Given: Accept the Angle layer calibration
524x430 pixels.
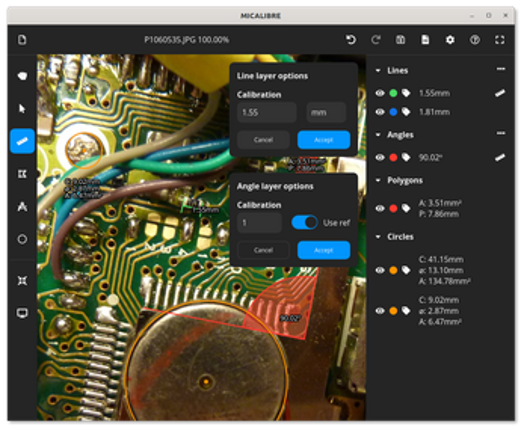Looking at the screenshot, I should [x=324, y=250].
